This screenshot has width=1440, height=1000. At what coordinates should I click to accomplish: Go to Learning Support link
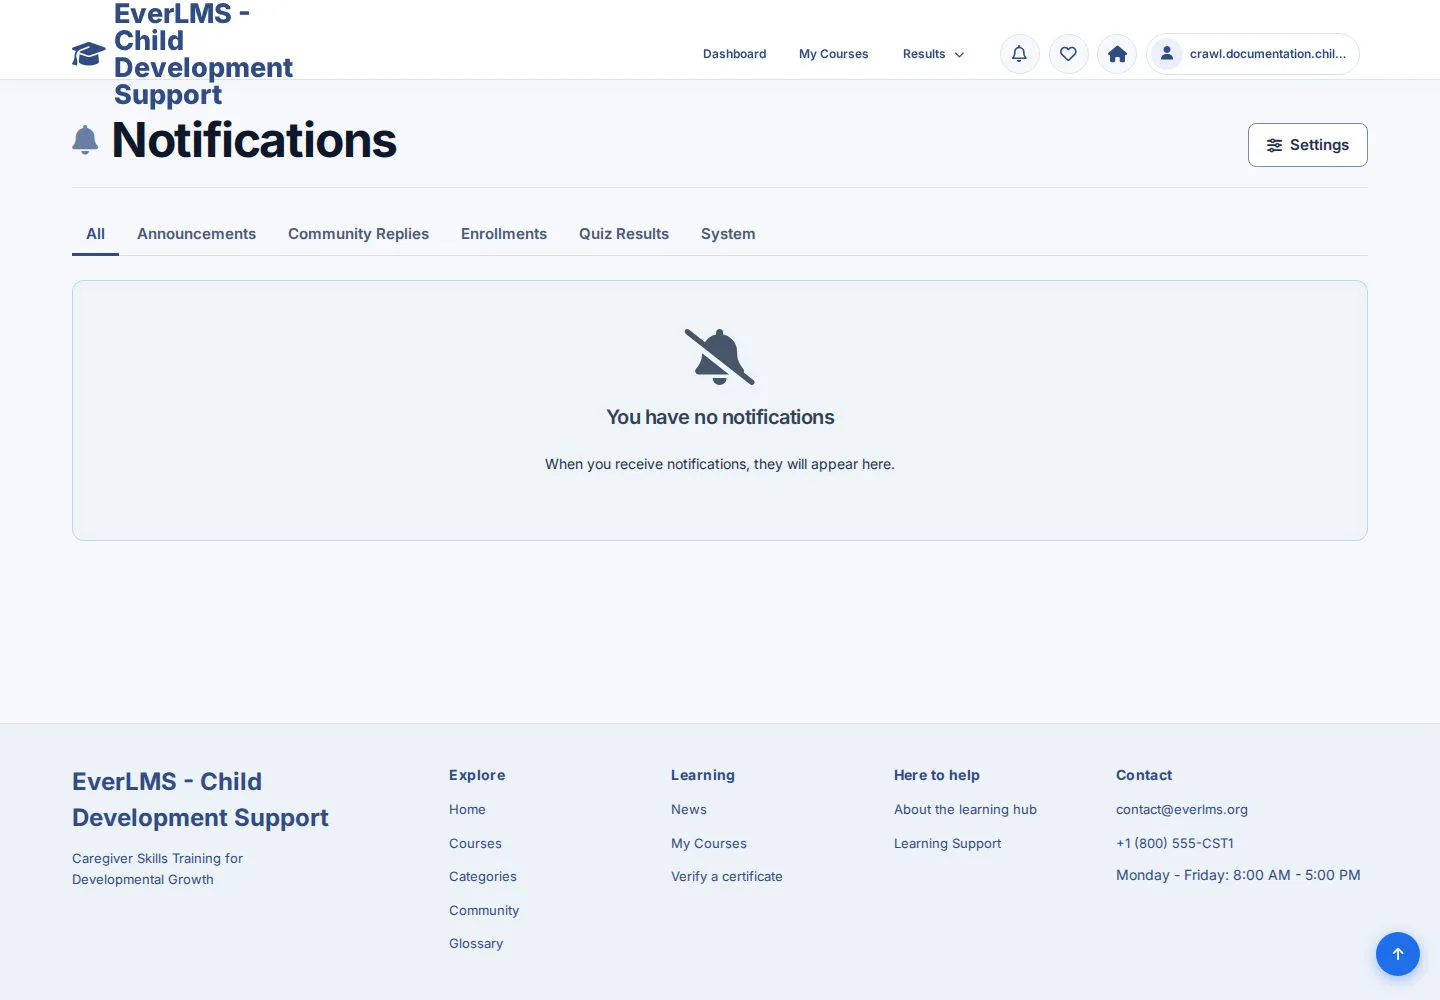point(947,844)
